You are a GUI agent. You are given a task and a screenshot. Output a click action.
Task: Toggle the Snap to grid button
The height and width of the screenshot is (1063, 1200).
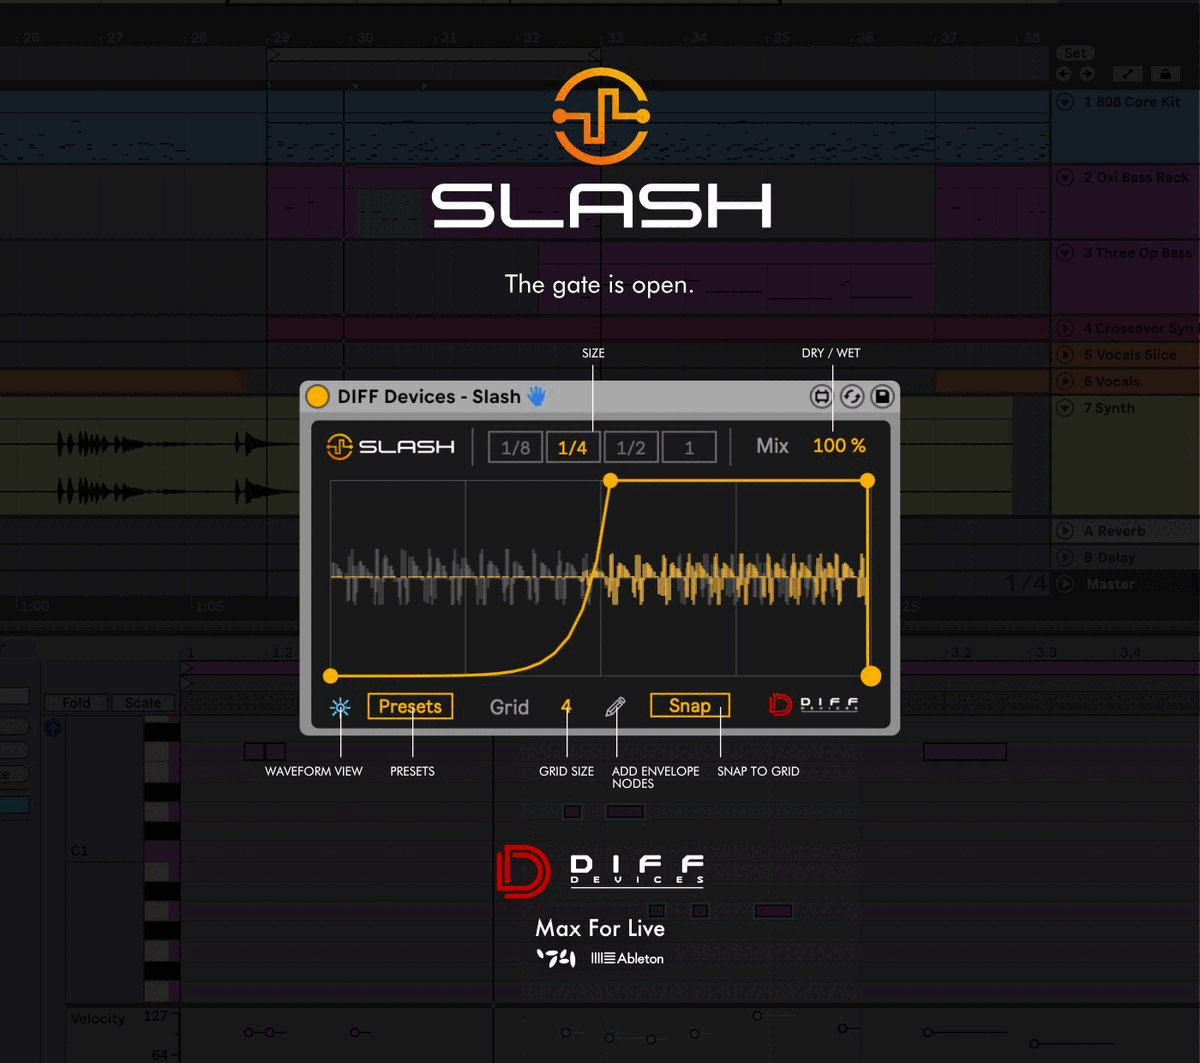click(690, 706)
